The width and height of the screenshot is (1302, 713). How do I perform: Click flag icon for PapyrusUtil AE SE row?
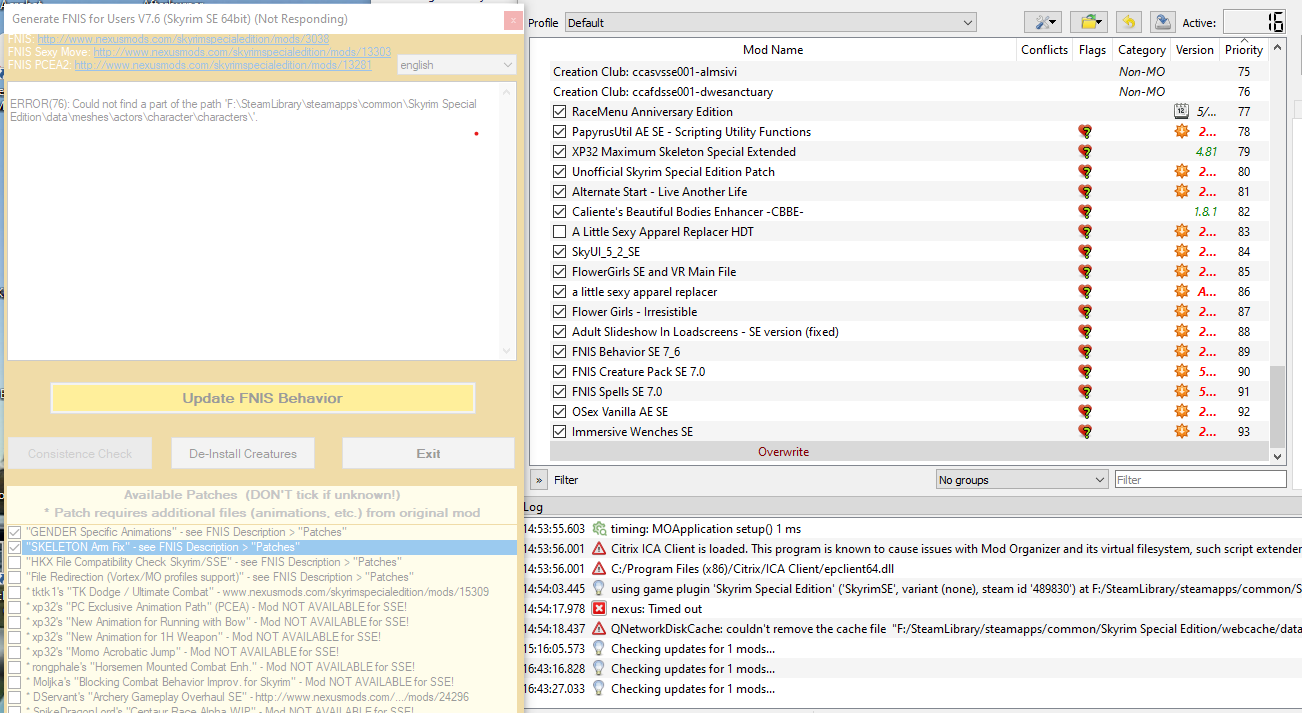coord(1085,132)
